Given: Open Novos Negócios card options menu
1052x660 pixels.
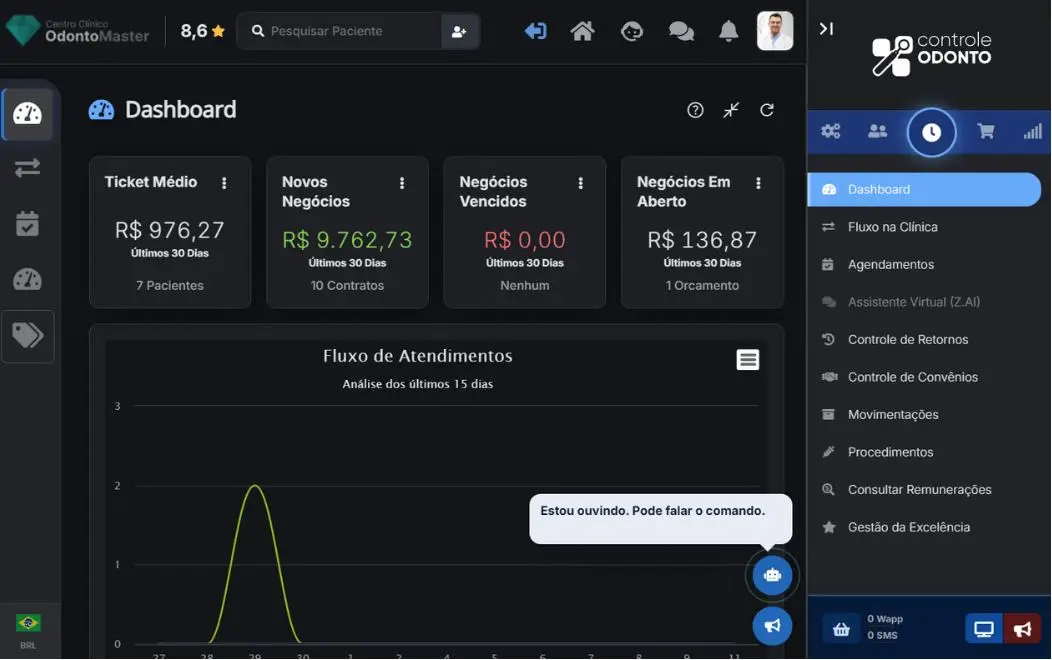Looking at the screenshot, I should pos(402,183).
